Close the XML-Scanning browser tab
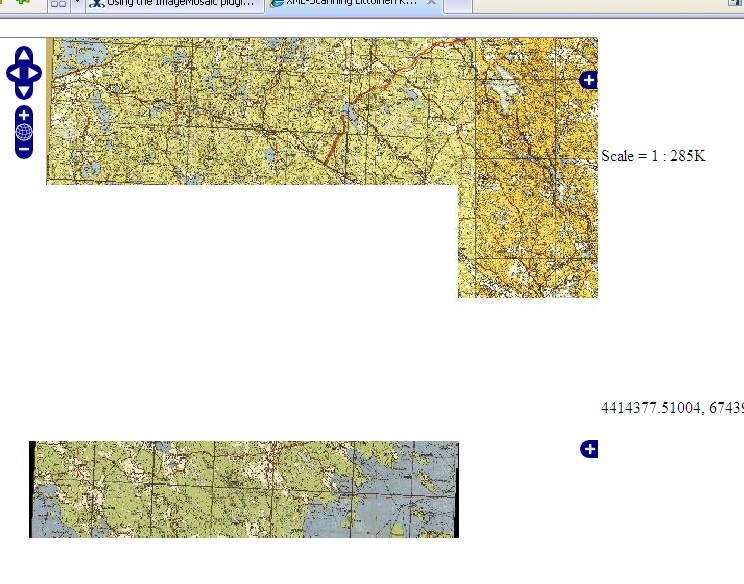This screenshot has width=744, height=584. [x=431, y=2]
